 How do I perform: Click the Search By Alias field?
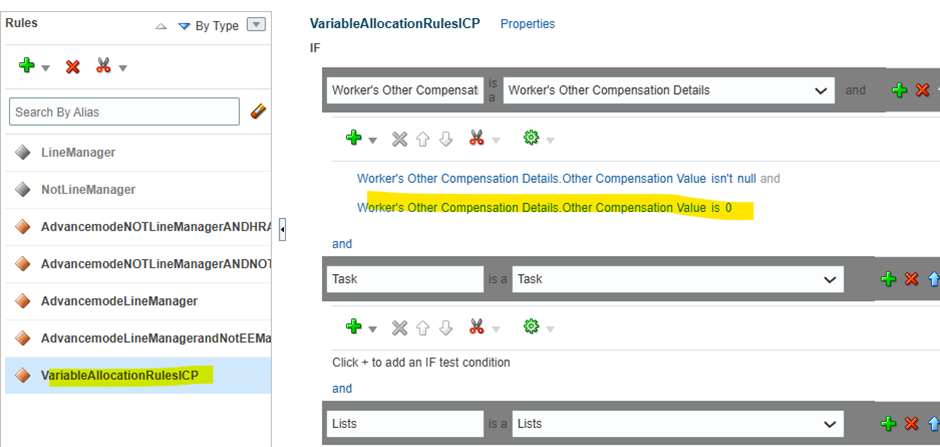click(x=124, y=111)
